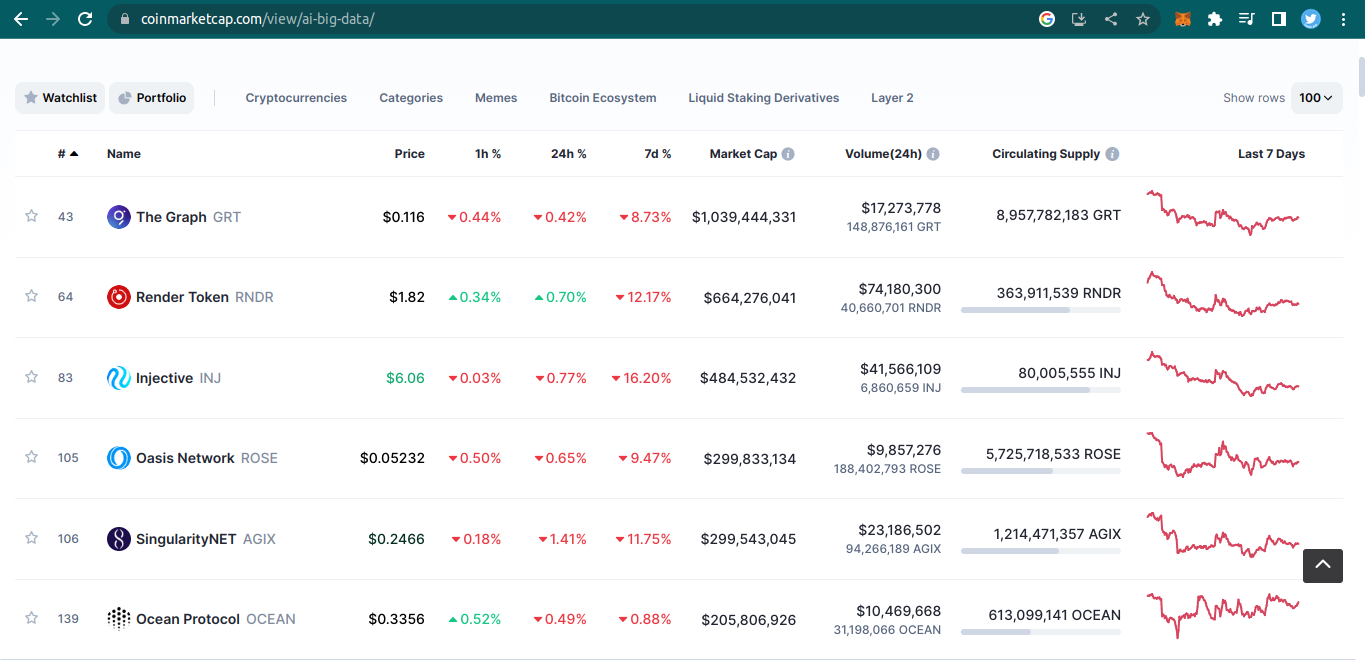
Task: Star SingularityNET for watchlist
Action: (x=31, y=538)
